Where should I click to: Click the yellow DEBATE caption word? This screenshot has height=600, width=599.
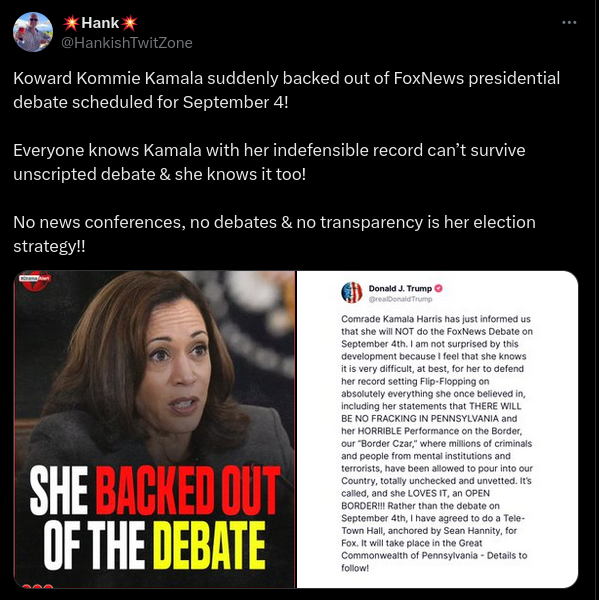tap(209, 546)
